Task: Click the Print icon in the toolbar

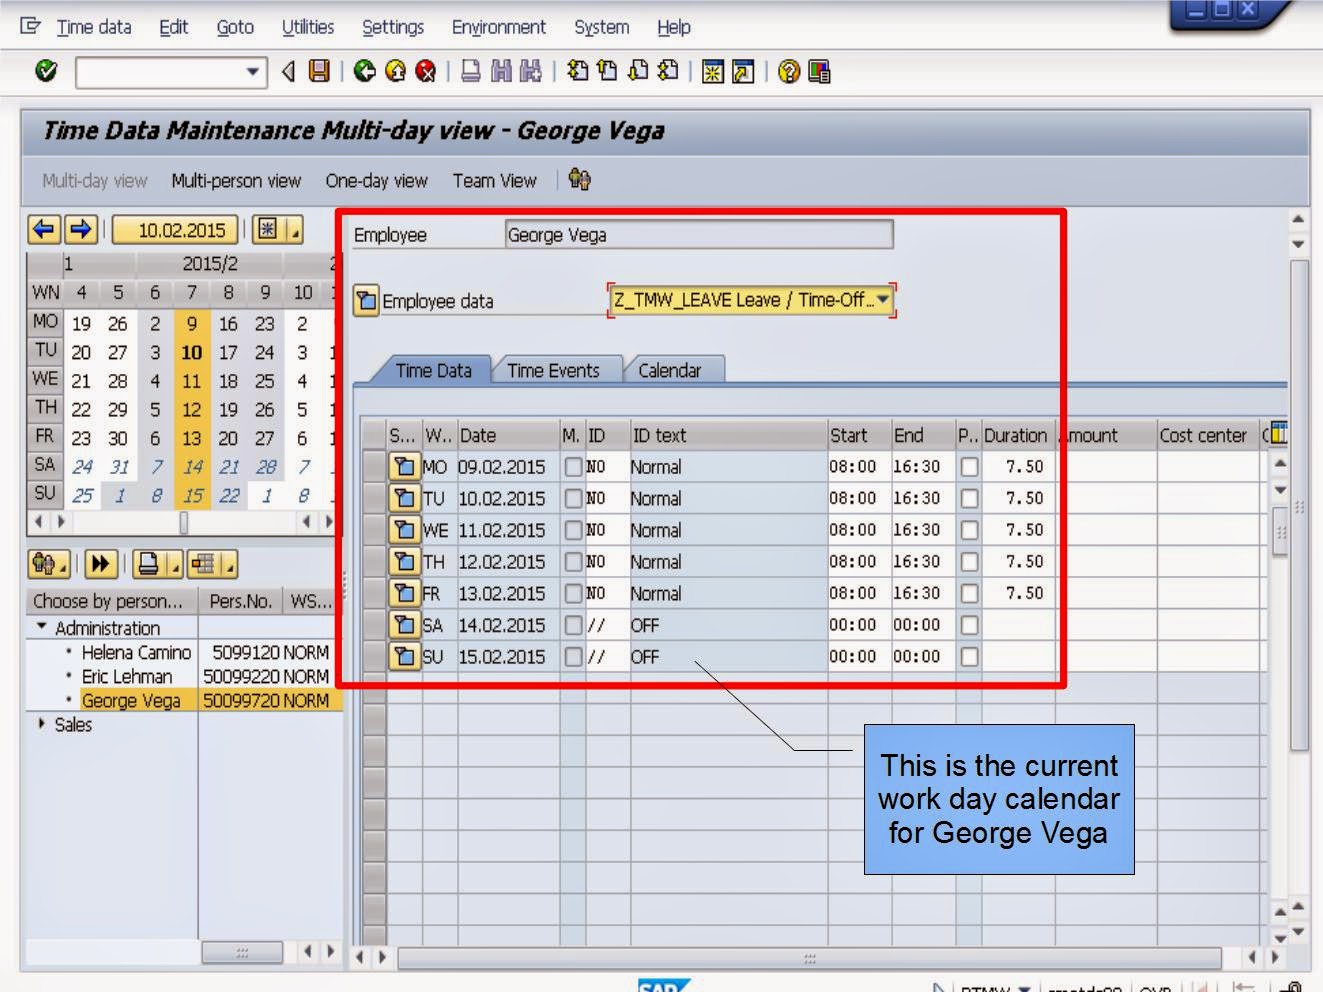Action: pyautogui.click(x=471, y=70)
